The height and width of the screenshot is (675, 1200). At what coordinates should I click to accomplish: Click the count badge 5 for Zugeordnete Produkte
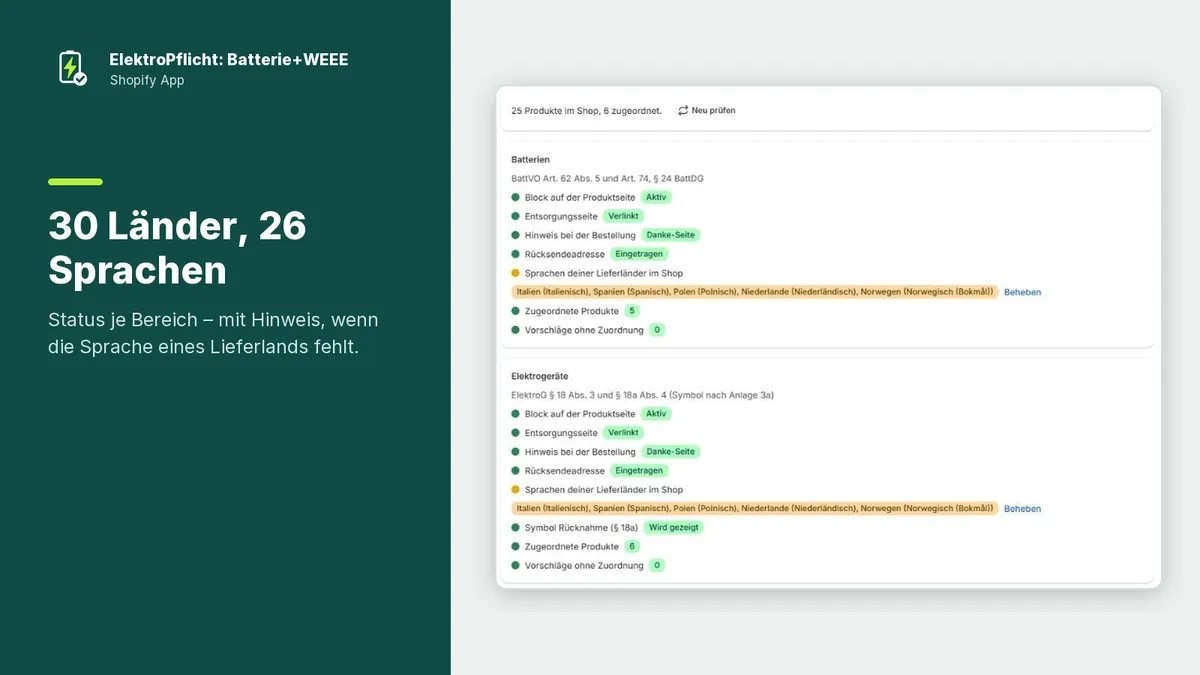pyautogui.click(x=632, y=311)
